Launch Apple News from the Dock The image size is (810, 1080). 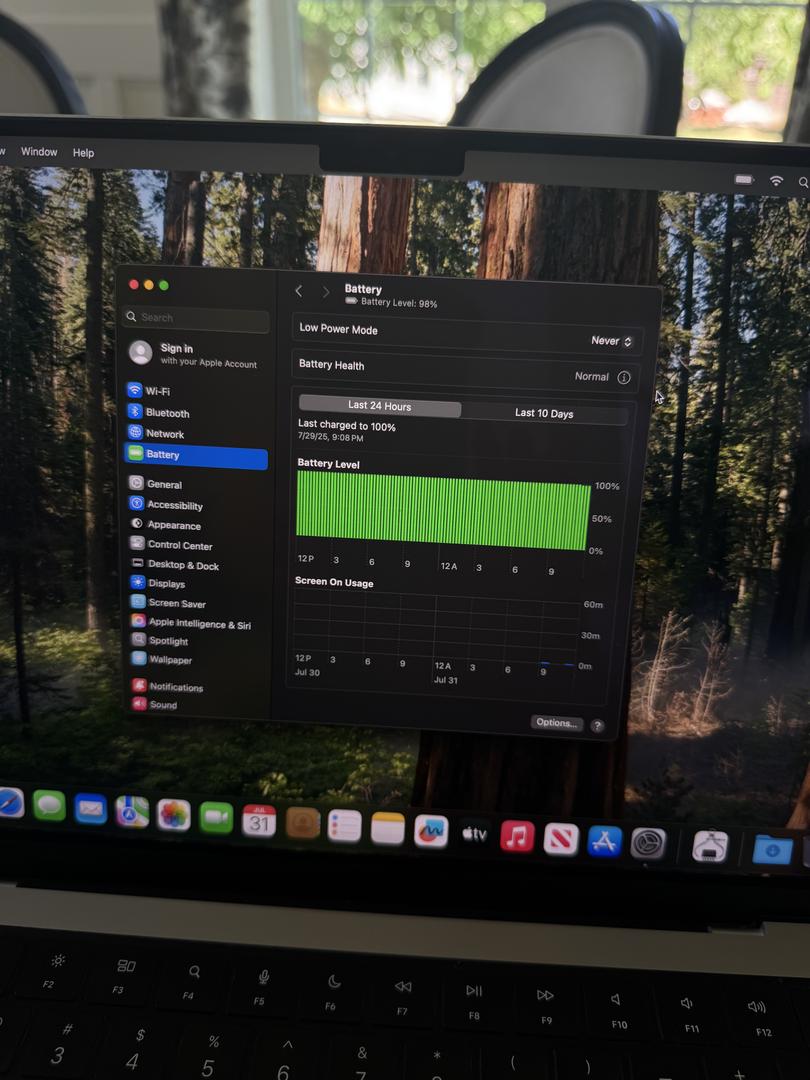[561, 840]
